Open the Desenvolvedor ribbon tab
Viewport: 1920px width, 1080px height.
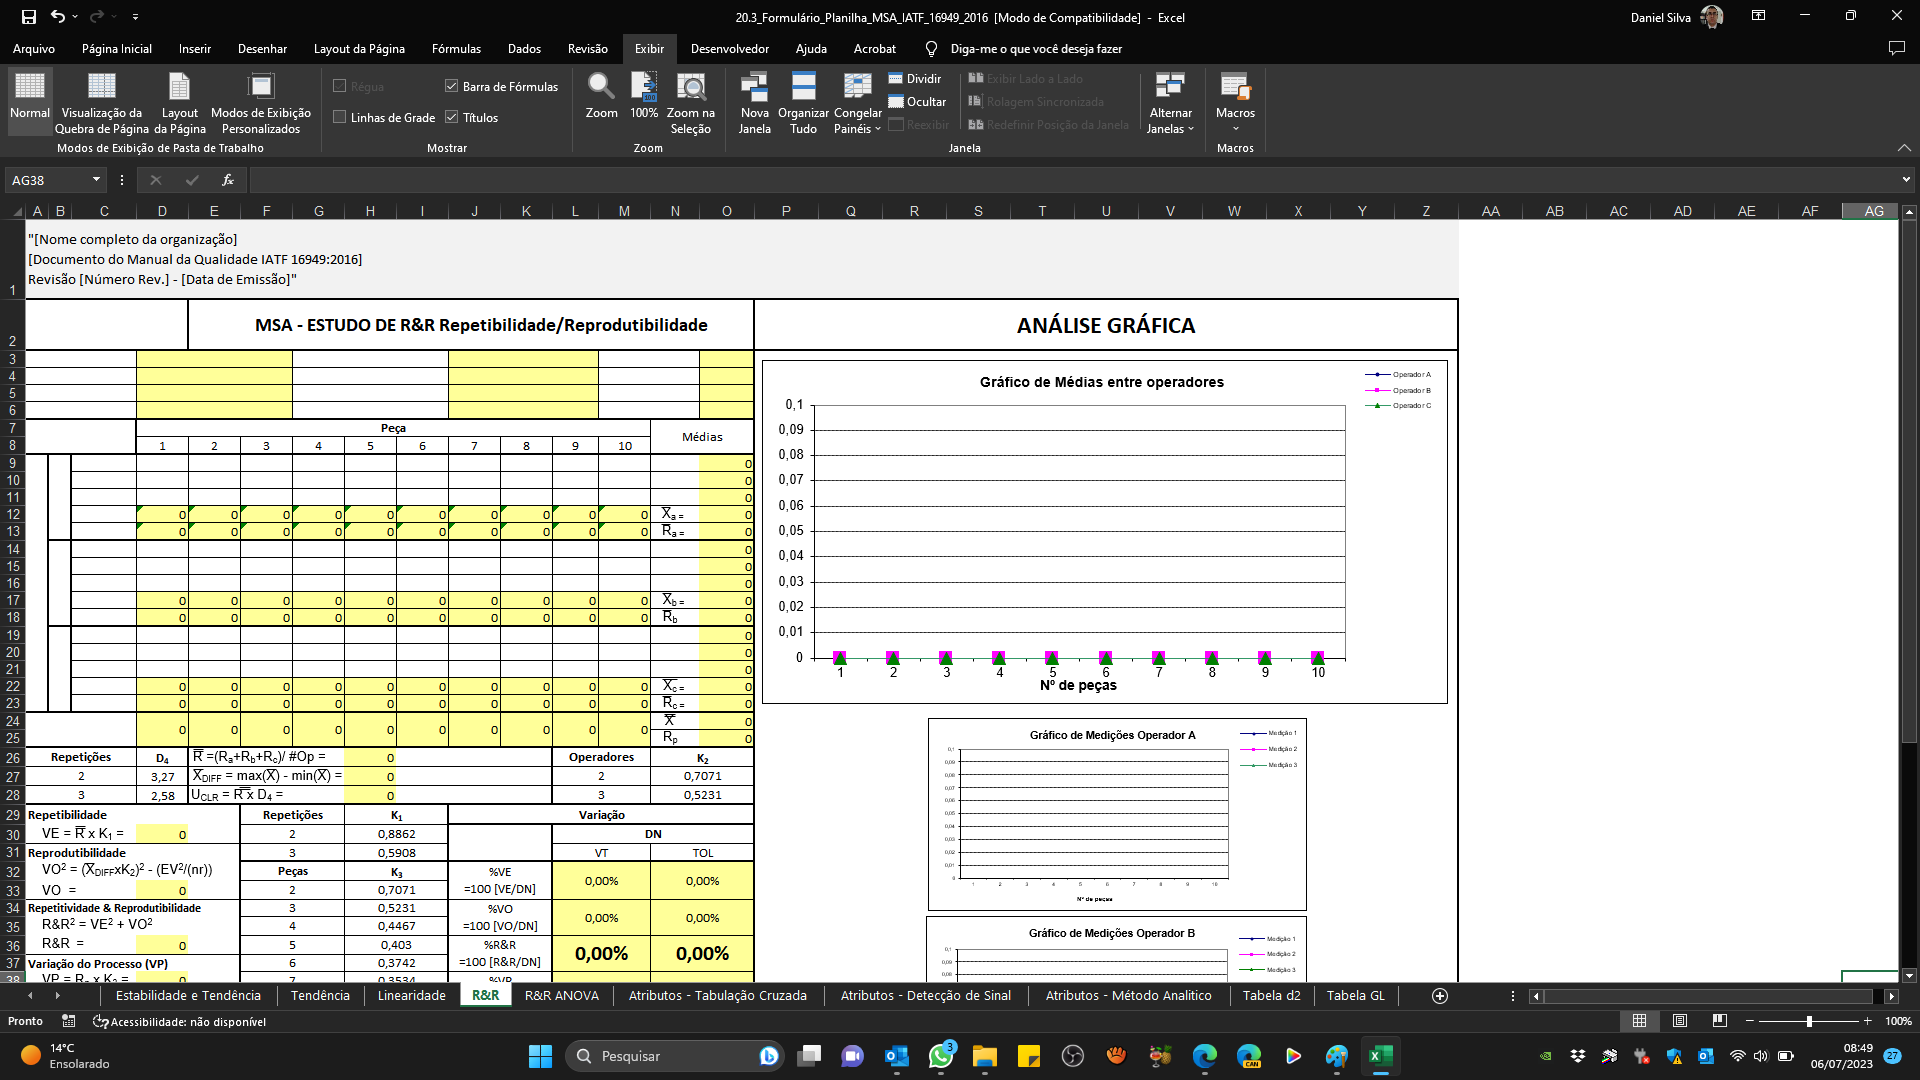point(730,48)
